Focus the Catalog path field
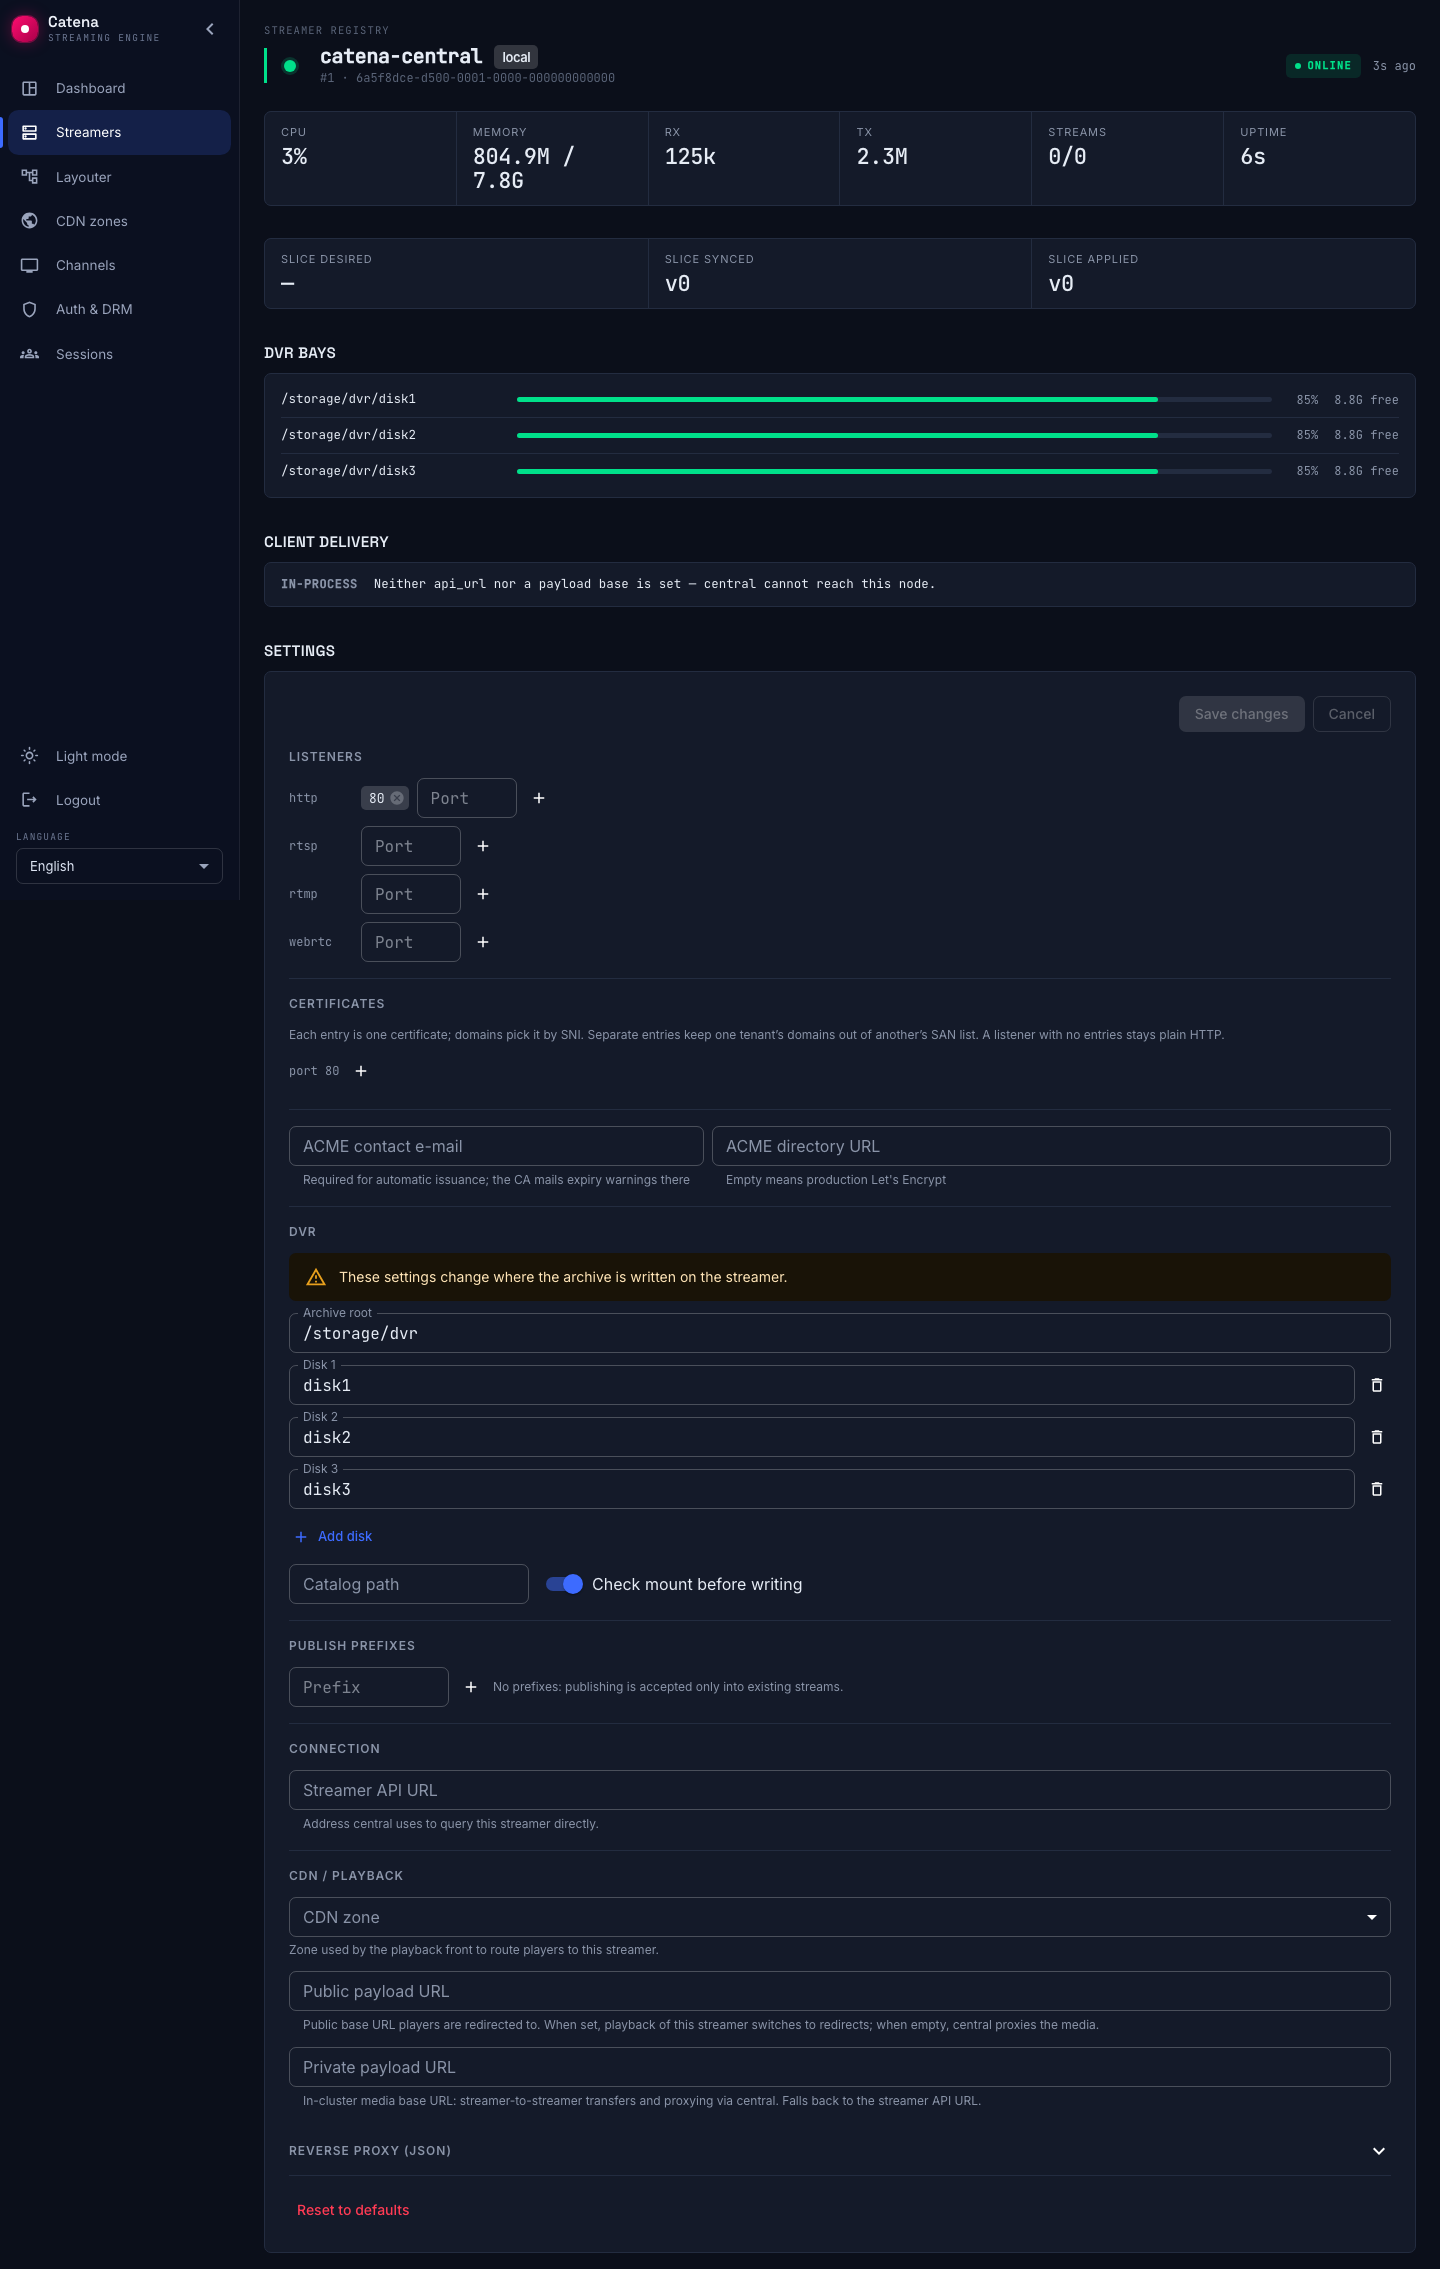This screenshot has width=1440, height=2269. 409,1584
